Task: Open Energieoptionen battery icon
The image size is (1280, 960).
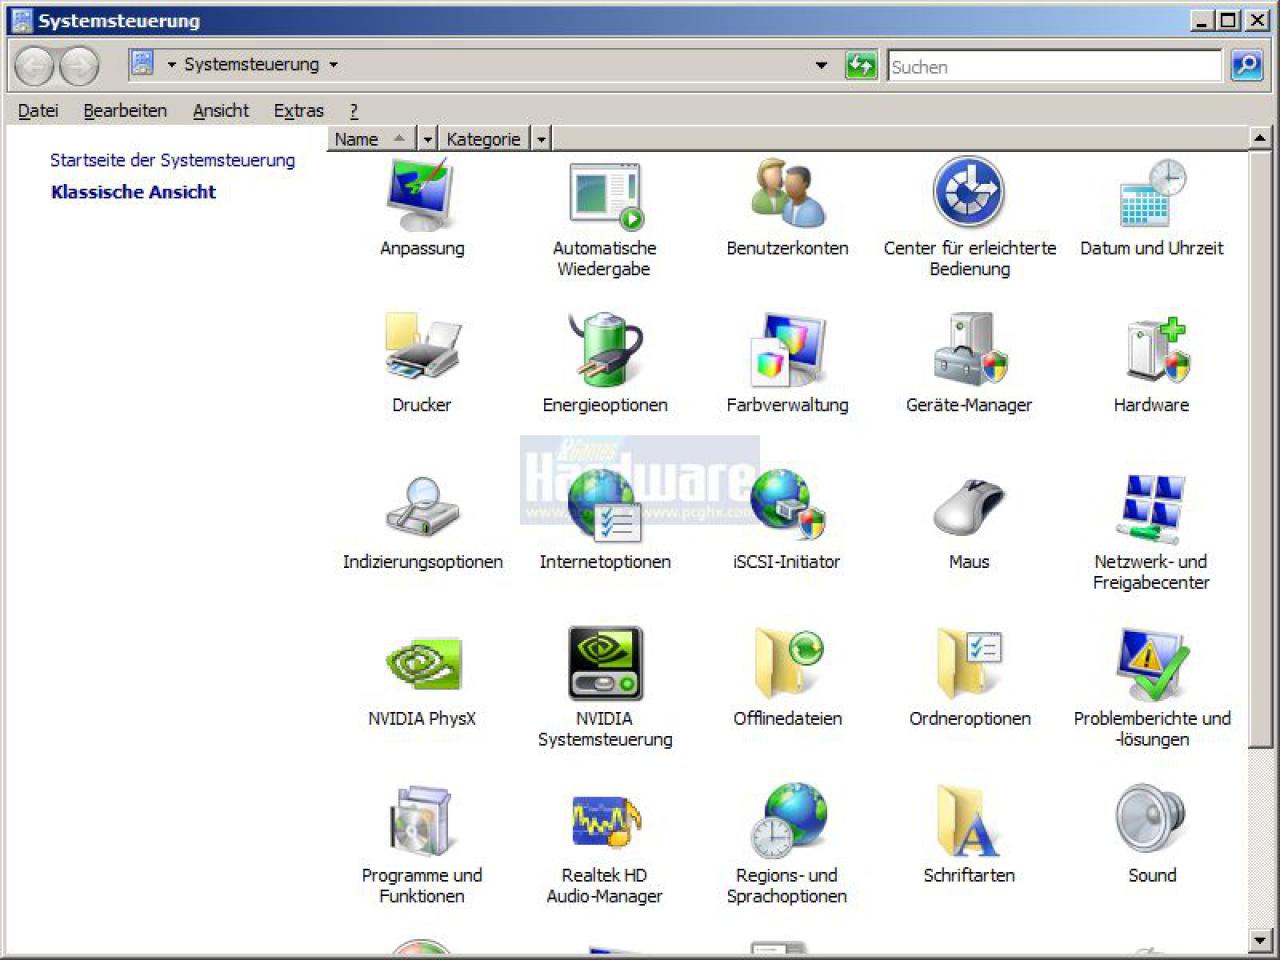Action: tap(605, 349)
